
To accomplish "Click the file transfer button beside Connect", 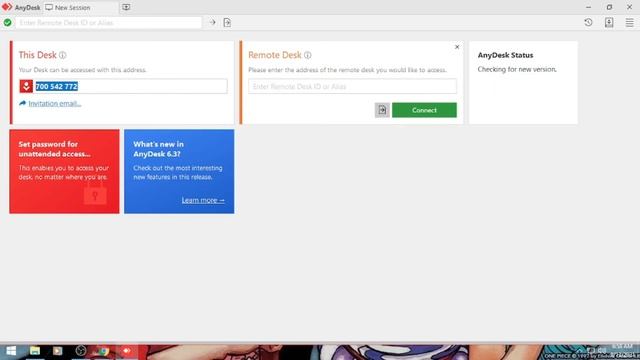I will click(x=382, y=110).
